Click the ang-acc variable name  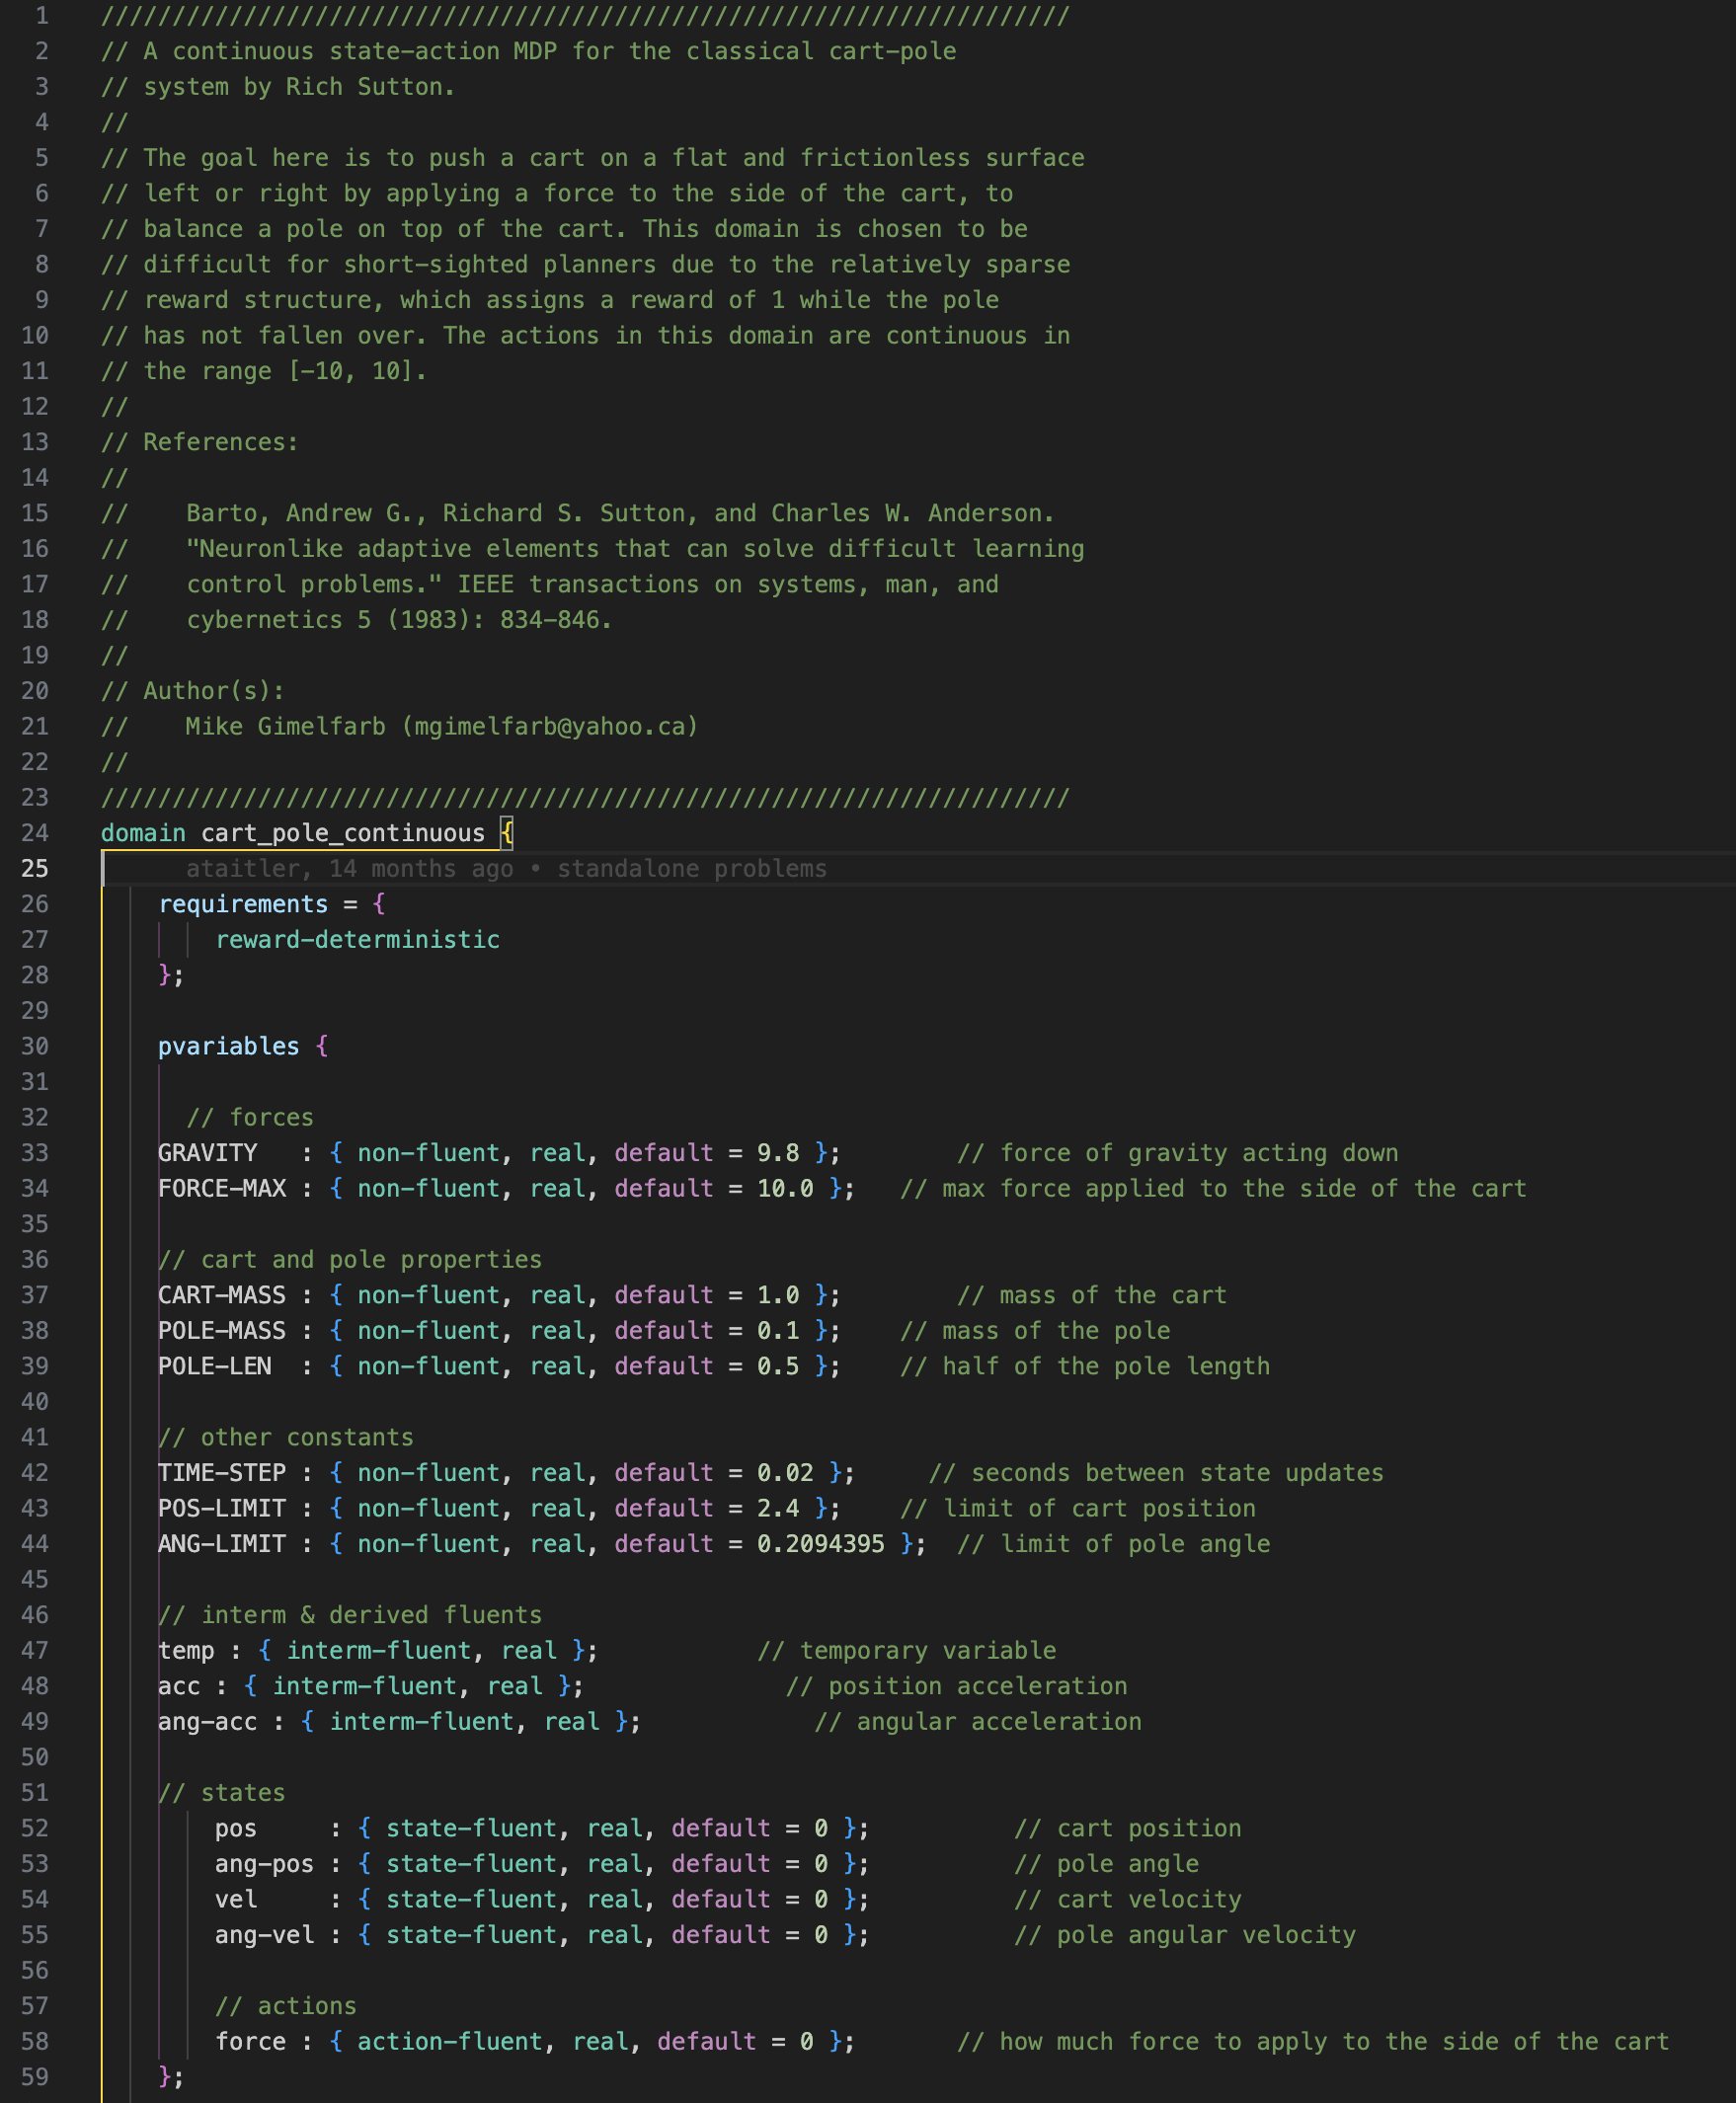tap(208, 1721)
